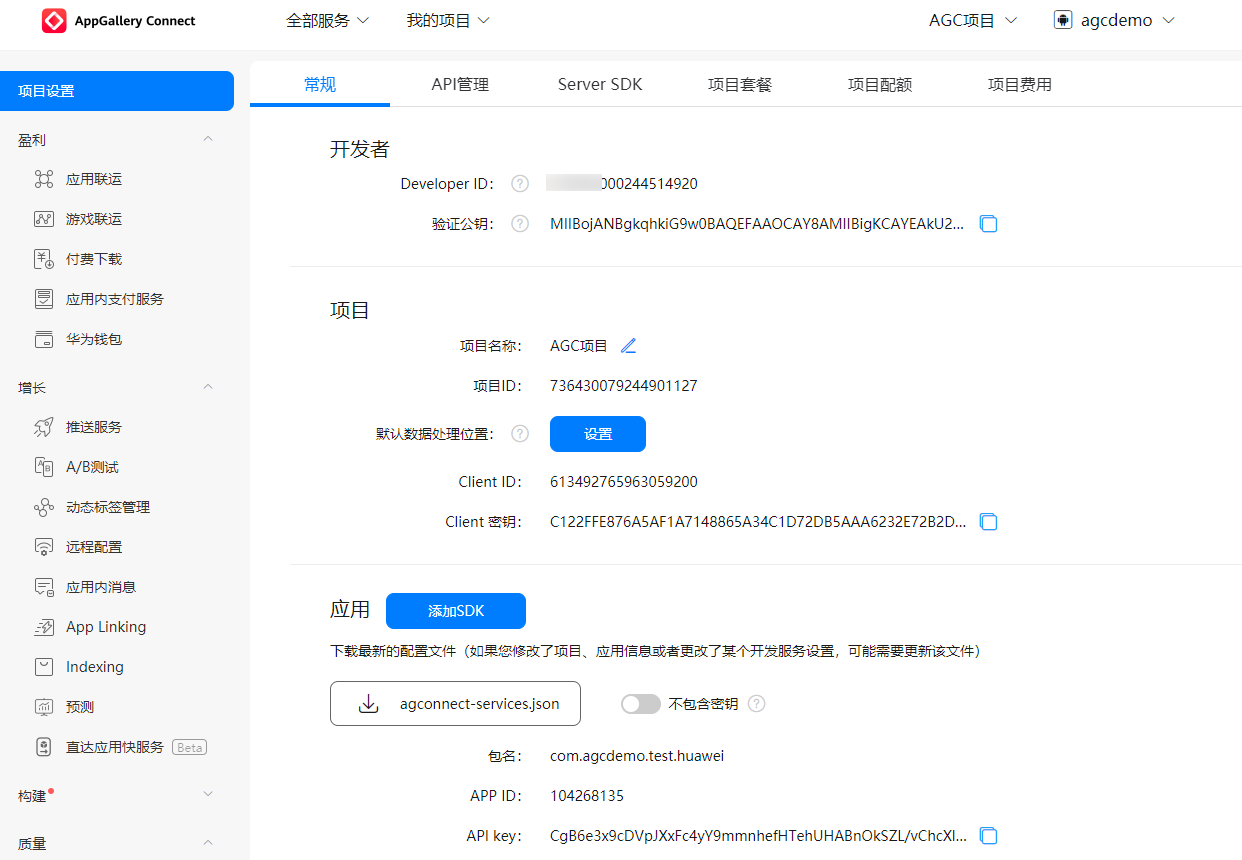
Task: Open 推送服务 from the sidebar
Action: 93,427
